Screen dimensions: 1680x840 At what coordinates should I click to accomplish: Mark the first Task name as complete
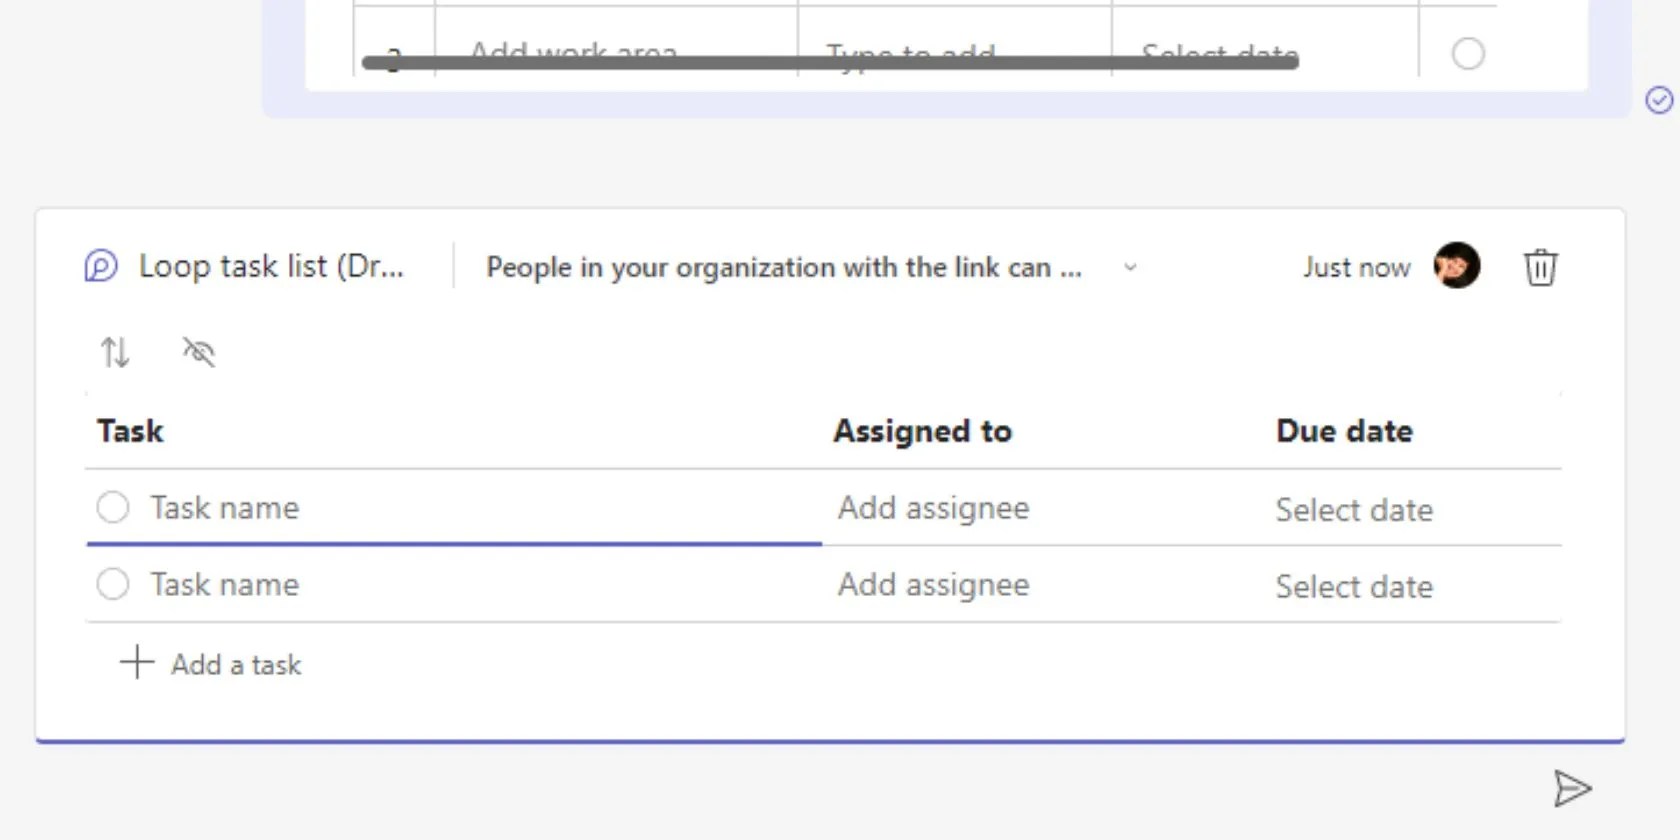pos(113,507)
